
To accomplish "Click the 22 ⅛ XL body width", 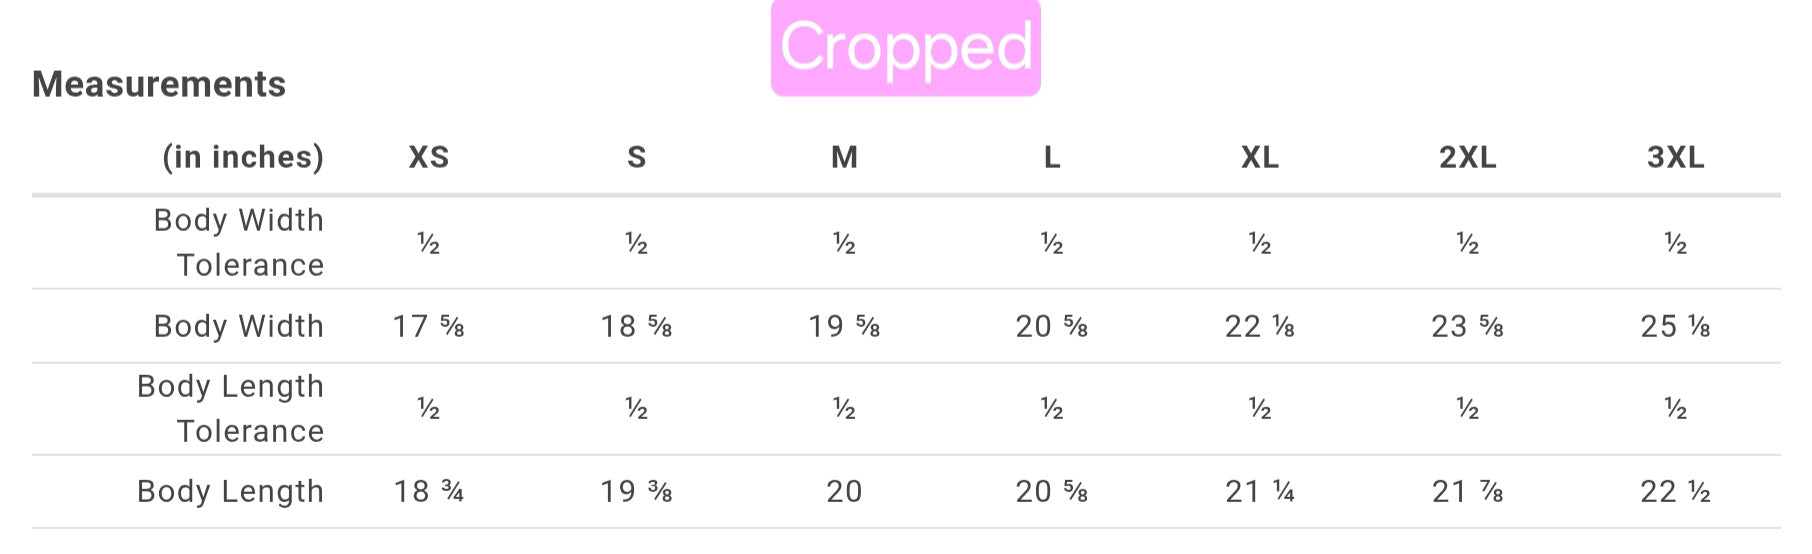I will tap(1260, 326).
